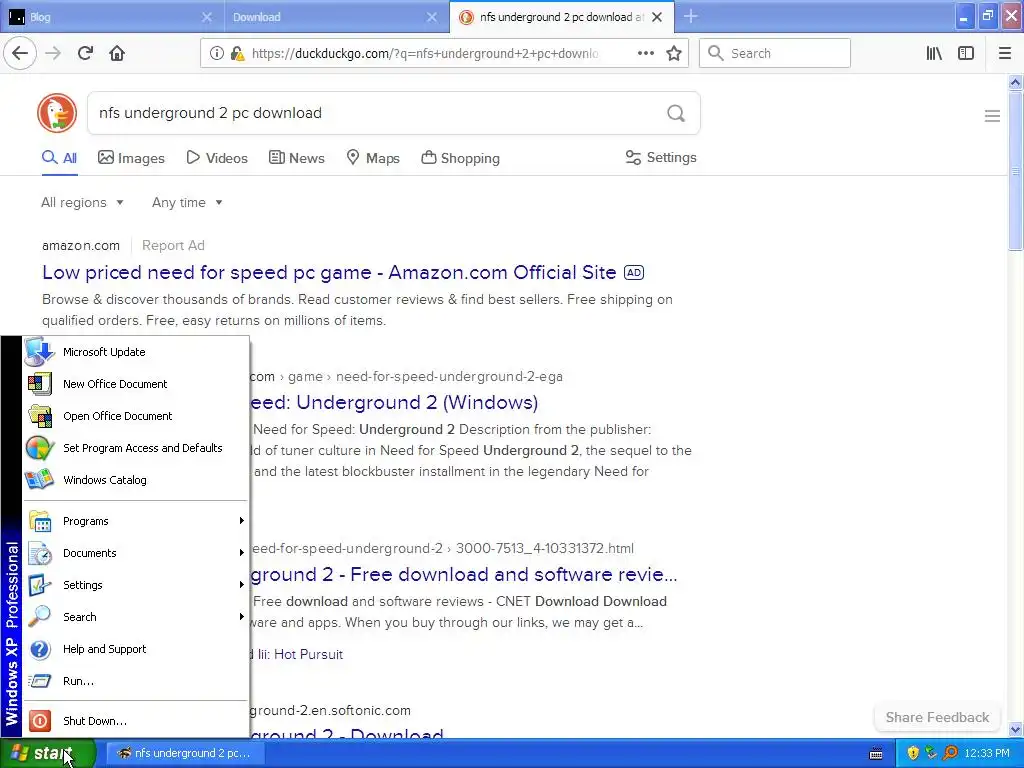Select the News search tab
This screenshot has height=768, width=1024.
pos(296,158)
